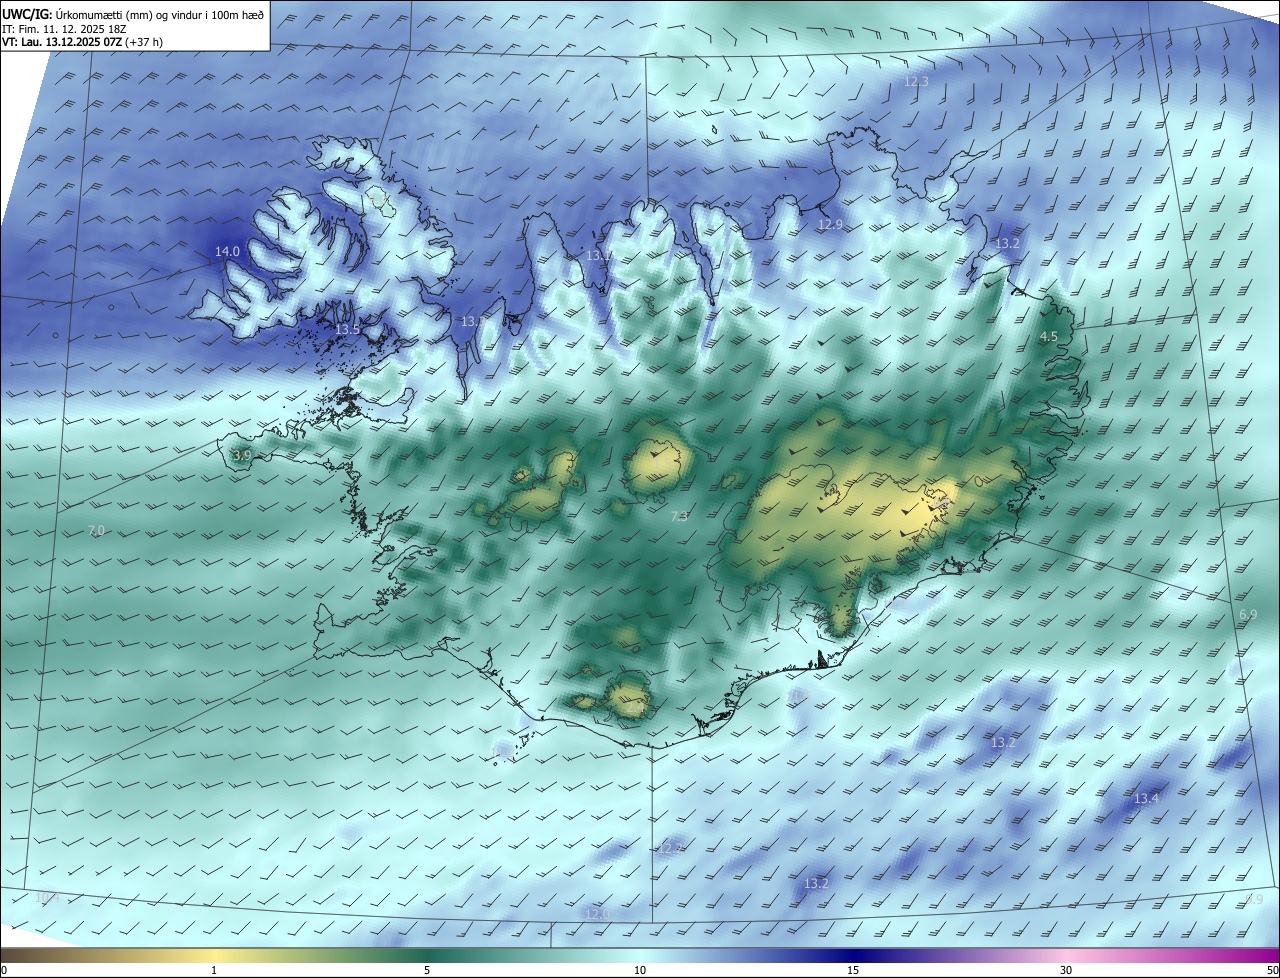Click the 10 tick on the color scale
The height and width of the screenshot is (978, 1280).
tap(640, 970)
